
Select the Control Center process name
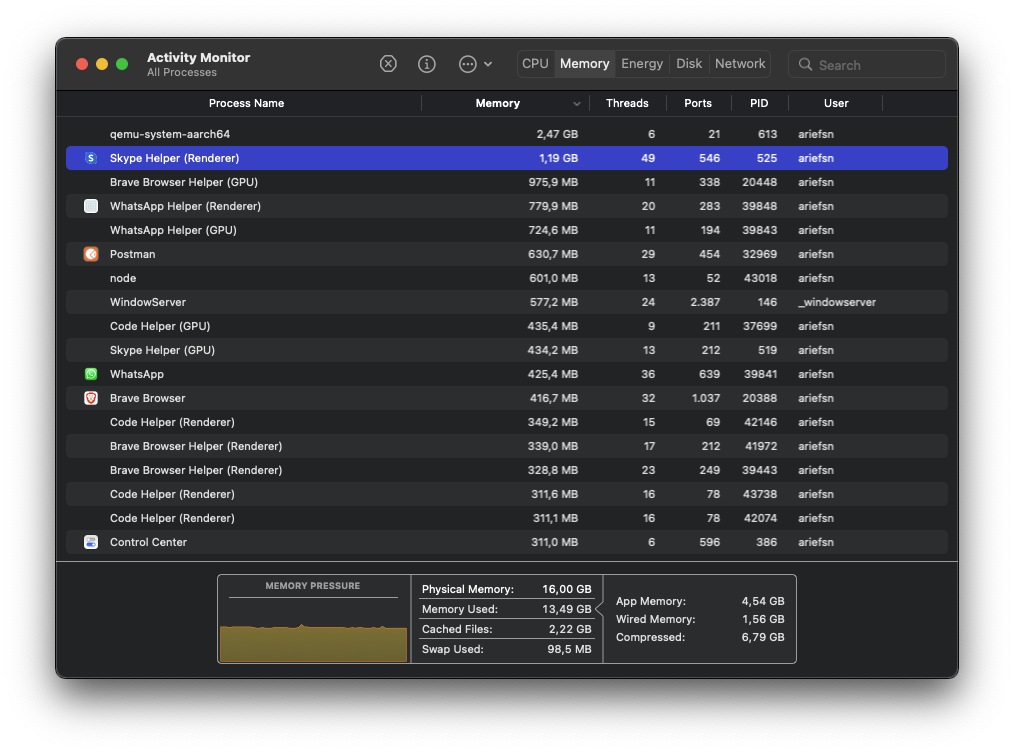pyautogui.click(x=148, y=542)
